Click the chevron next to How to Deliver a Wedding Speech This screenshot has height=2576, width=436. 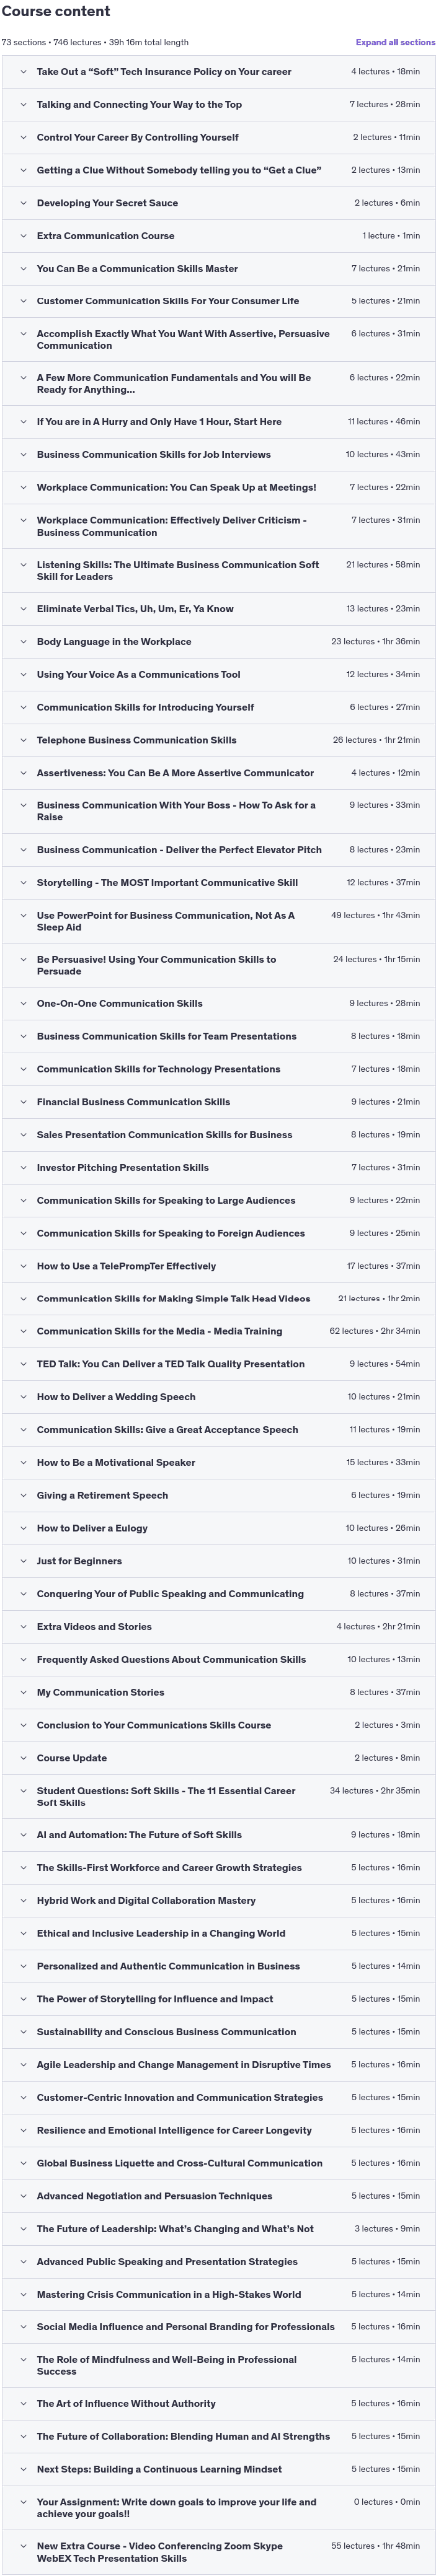point(23,1397)
